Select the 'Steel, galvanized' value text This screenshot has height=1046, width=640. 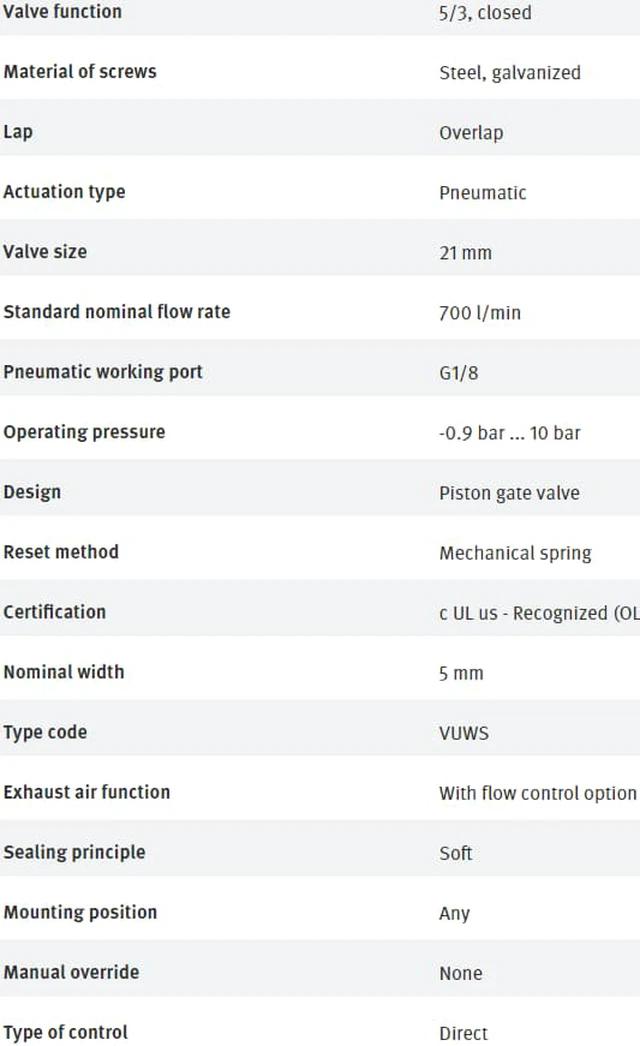click(510, 73)
